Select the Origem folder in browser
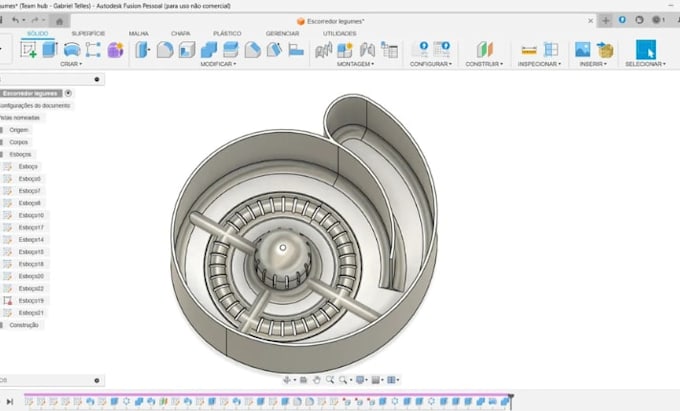Image resolution: width=680 pixels, height=411 pixels. tap(19, 130)
